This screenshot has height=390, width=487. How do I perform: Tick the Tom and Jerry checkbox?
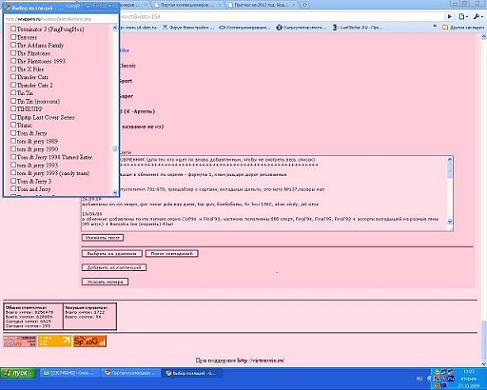click(13, 189)
